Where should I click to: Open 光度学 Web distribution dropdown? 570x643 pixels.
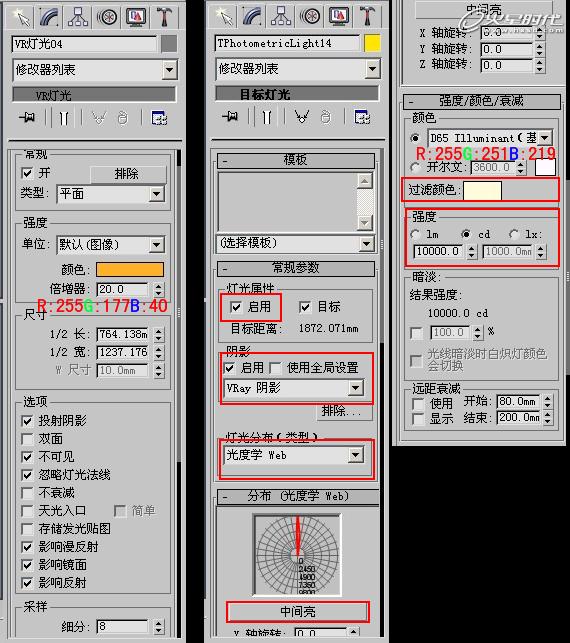[x=294, y=455]
